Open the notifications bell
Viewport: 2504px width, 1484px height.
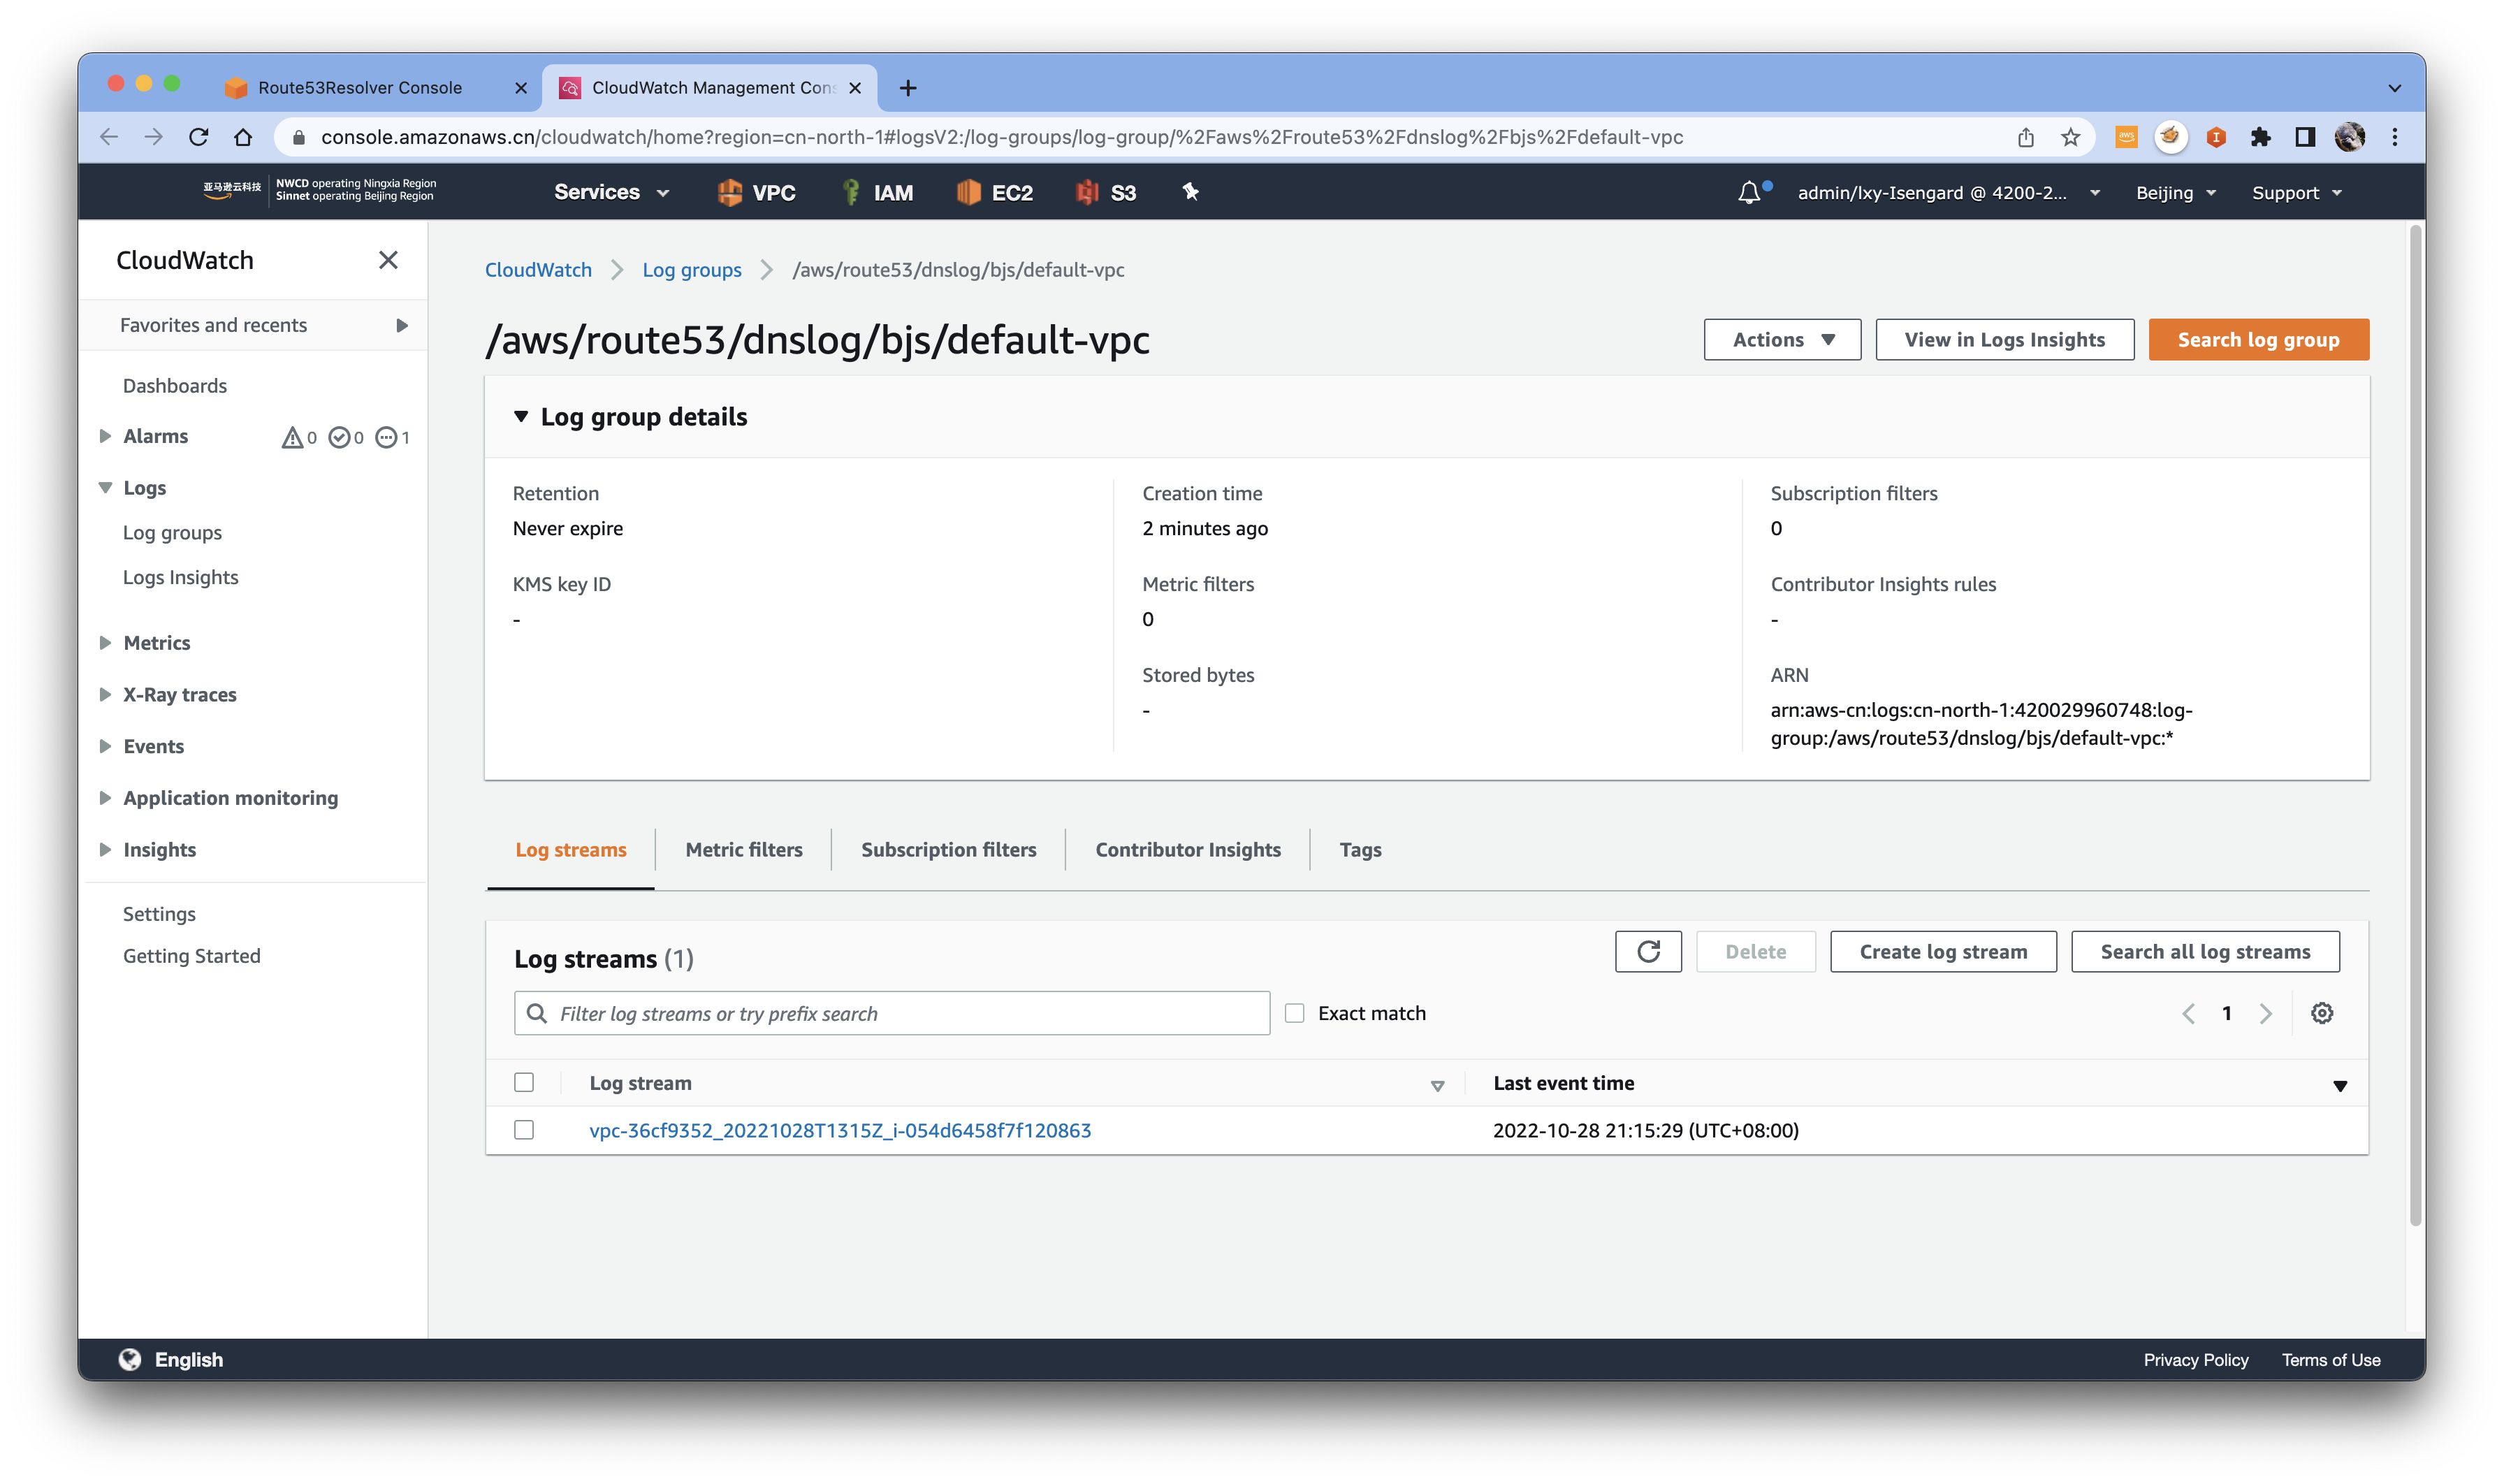click(1749, 192)
